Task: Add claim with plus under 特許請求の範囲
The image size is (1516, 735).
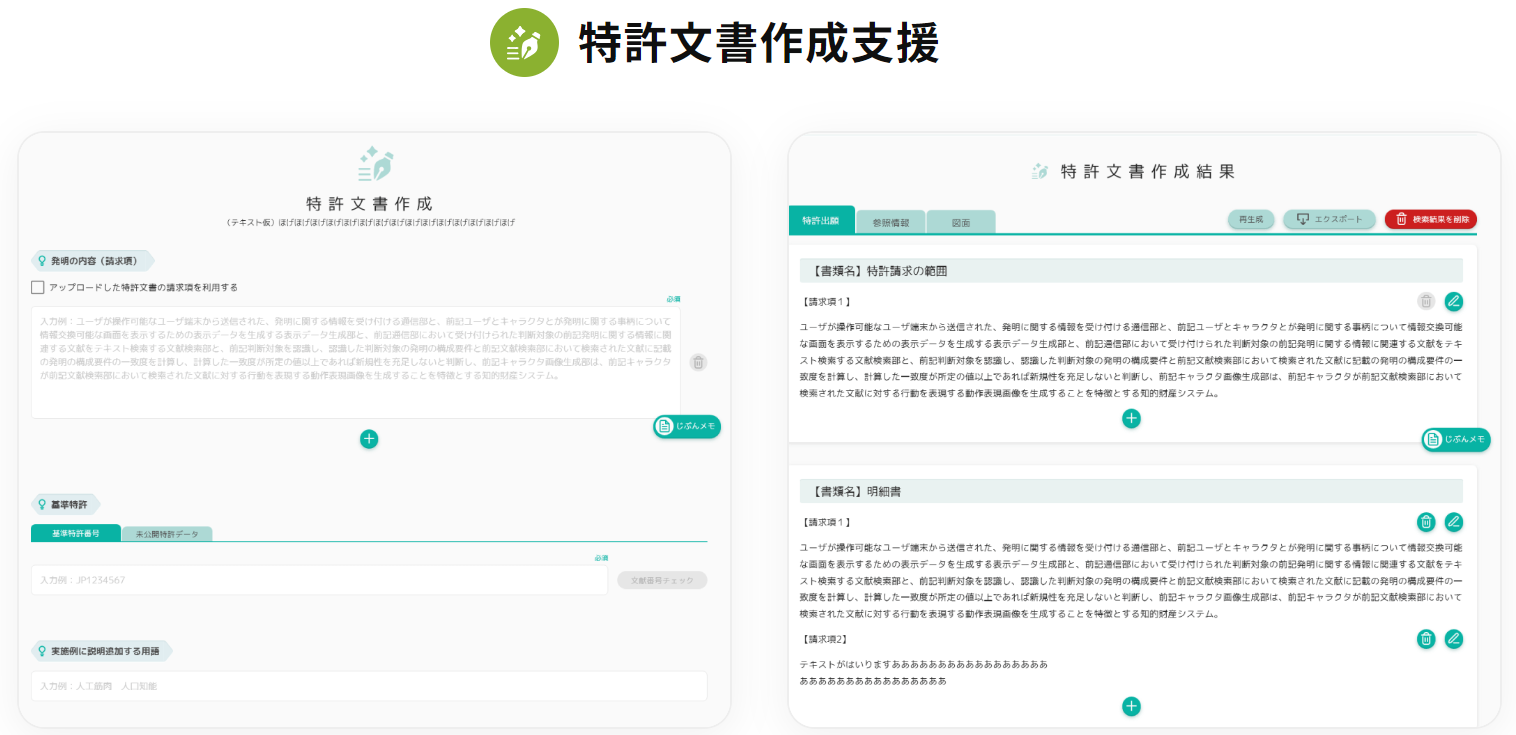Action: point(1131,419)
